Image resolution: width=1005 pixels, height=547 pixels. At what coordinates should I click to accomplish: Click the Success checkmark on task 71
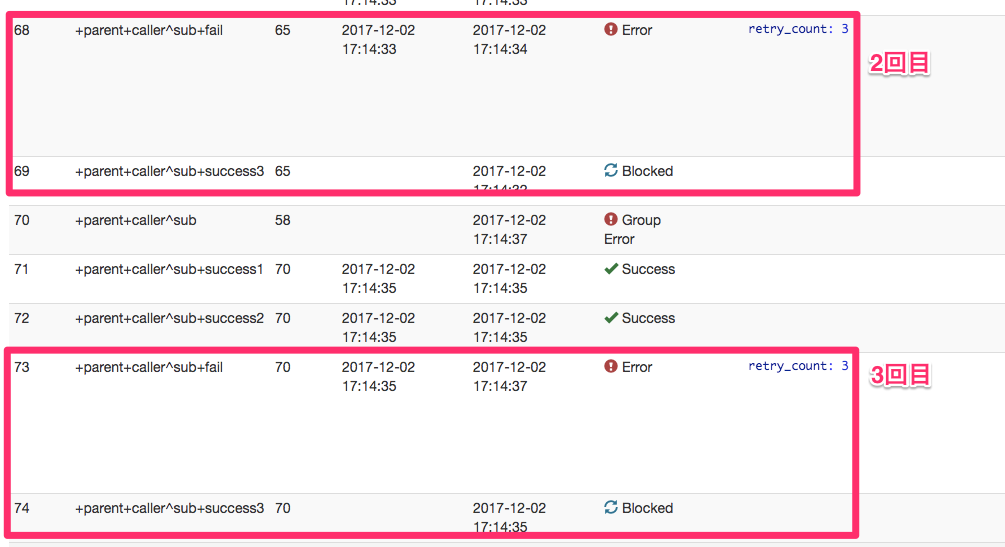point(611,269)
